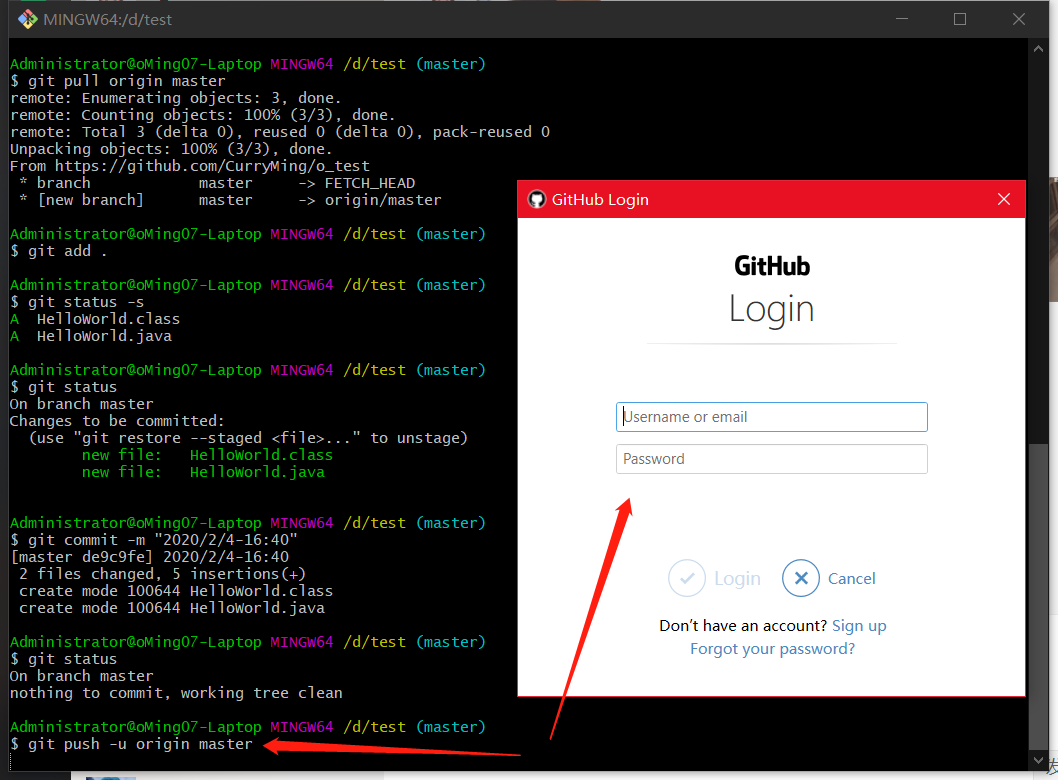This screenshot has height=780, width=1058.
Task: Click the GitHub octocat icon in dialog title
Action: pos(536,200)
